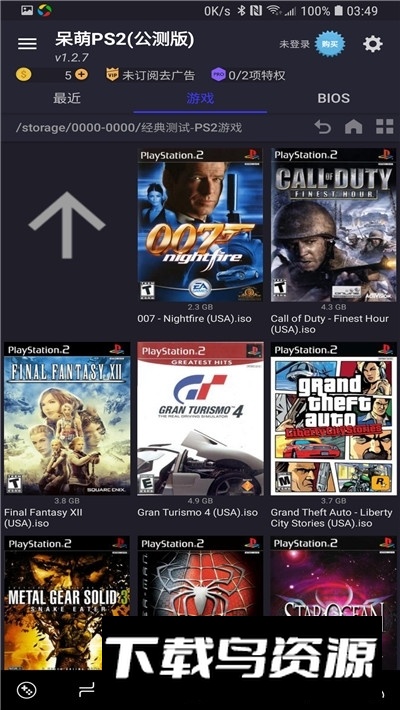Add coins with plus icon
This screenshot has height=710, width=400.
coord(82,74)
